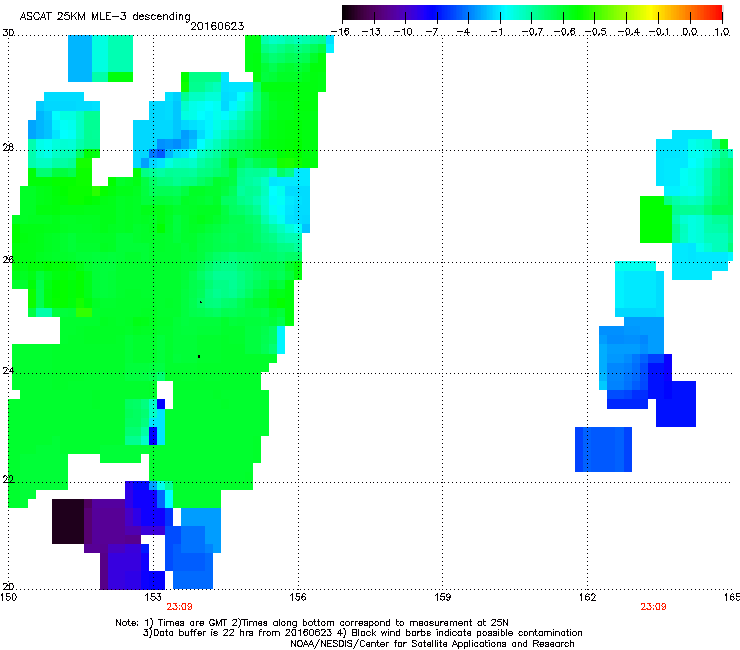Click the color scale label '-16'

click(340, 32)
